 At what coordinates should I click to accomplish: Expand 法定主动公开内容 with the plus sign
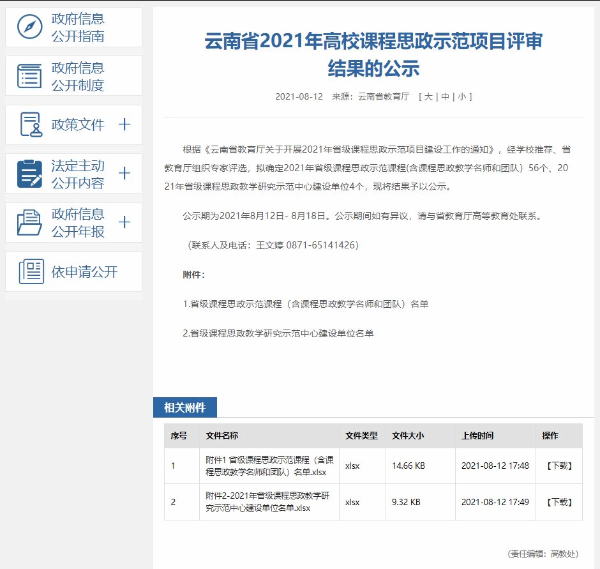point(124,173)
